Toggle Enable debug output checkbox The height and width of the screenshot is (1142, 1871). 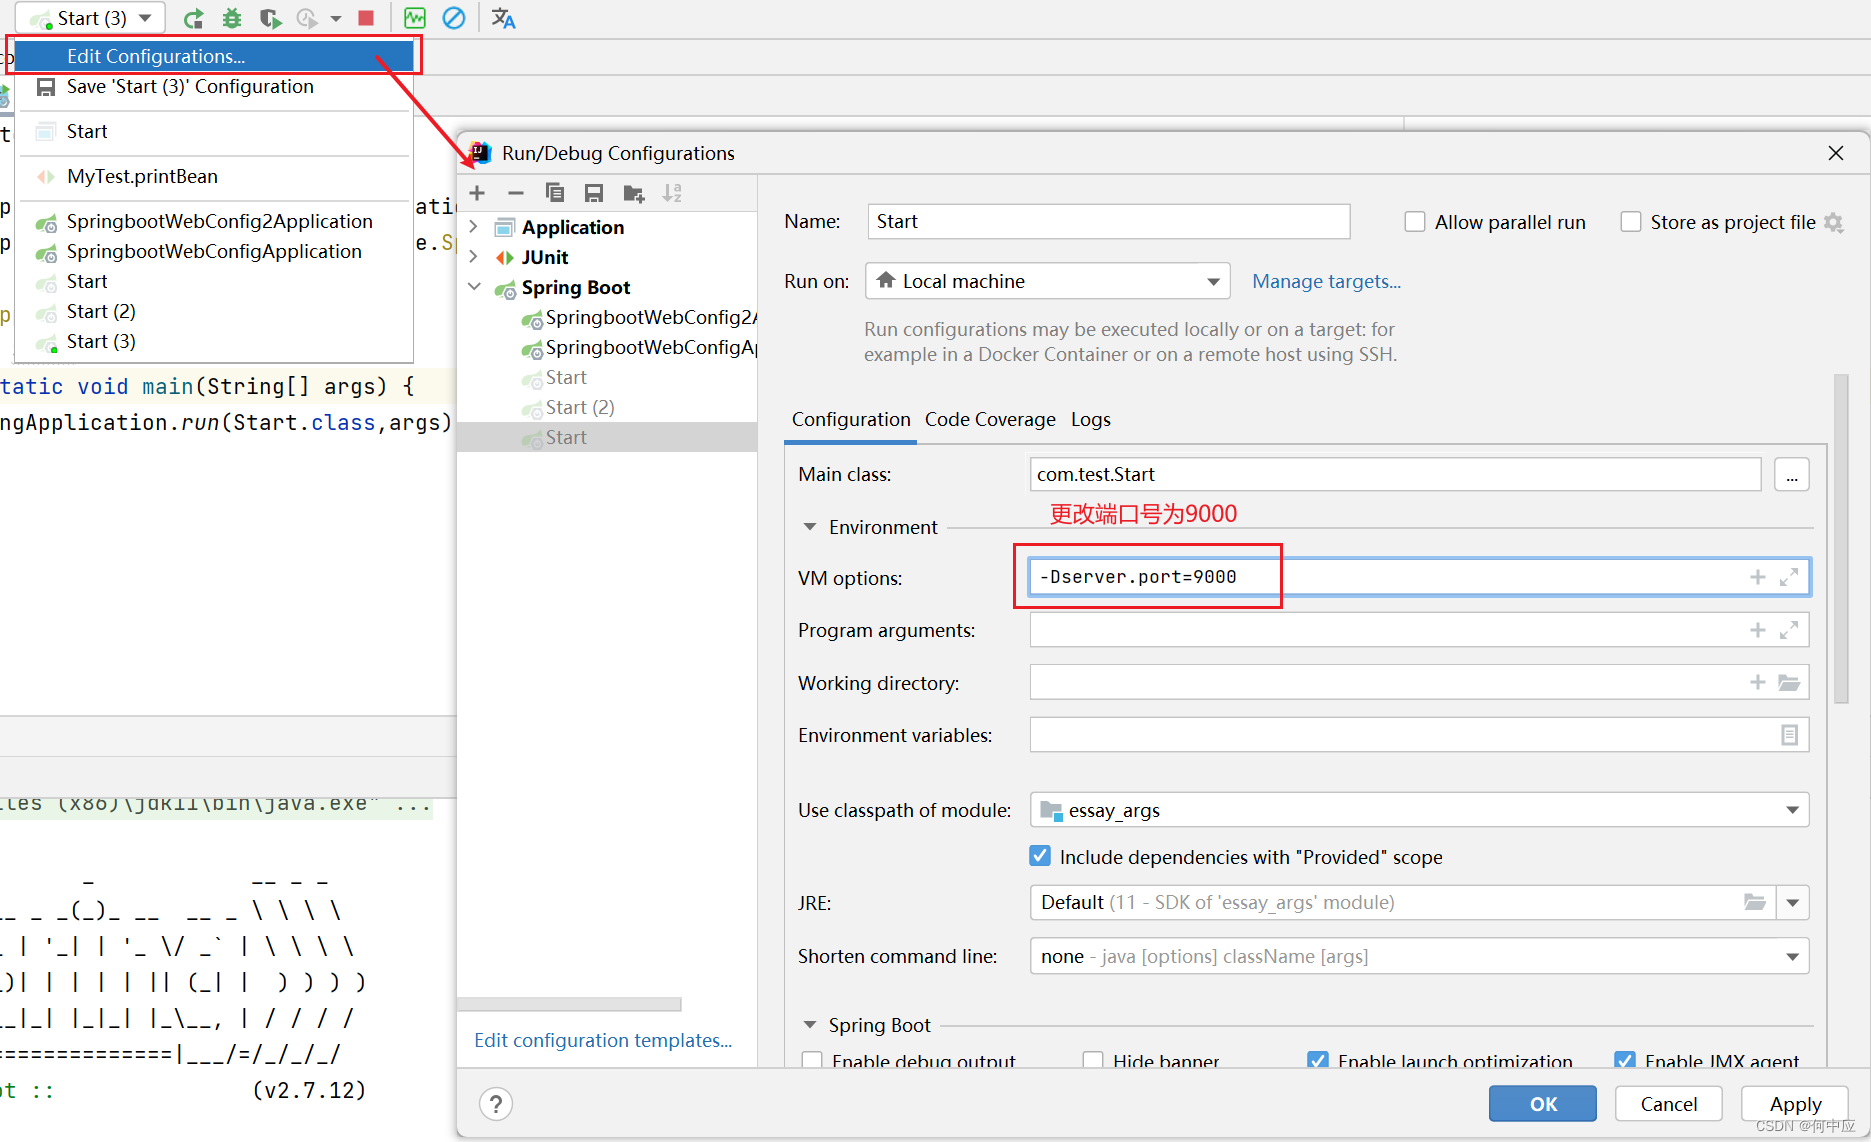click(x=812, y=1060)
